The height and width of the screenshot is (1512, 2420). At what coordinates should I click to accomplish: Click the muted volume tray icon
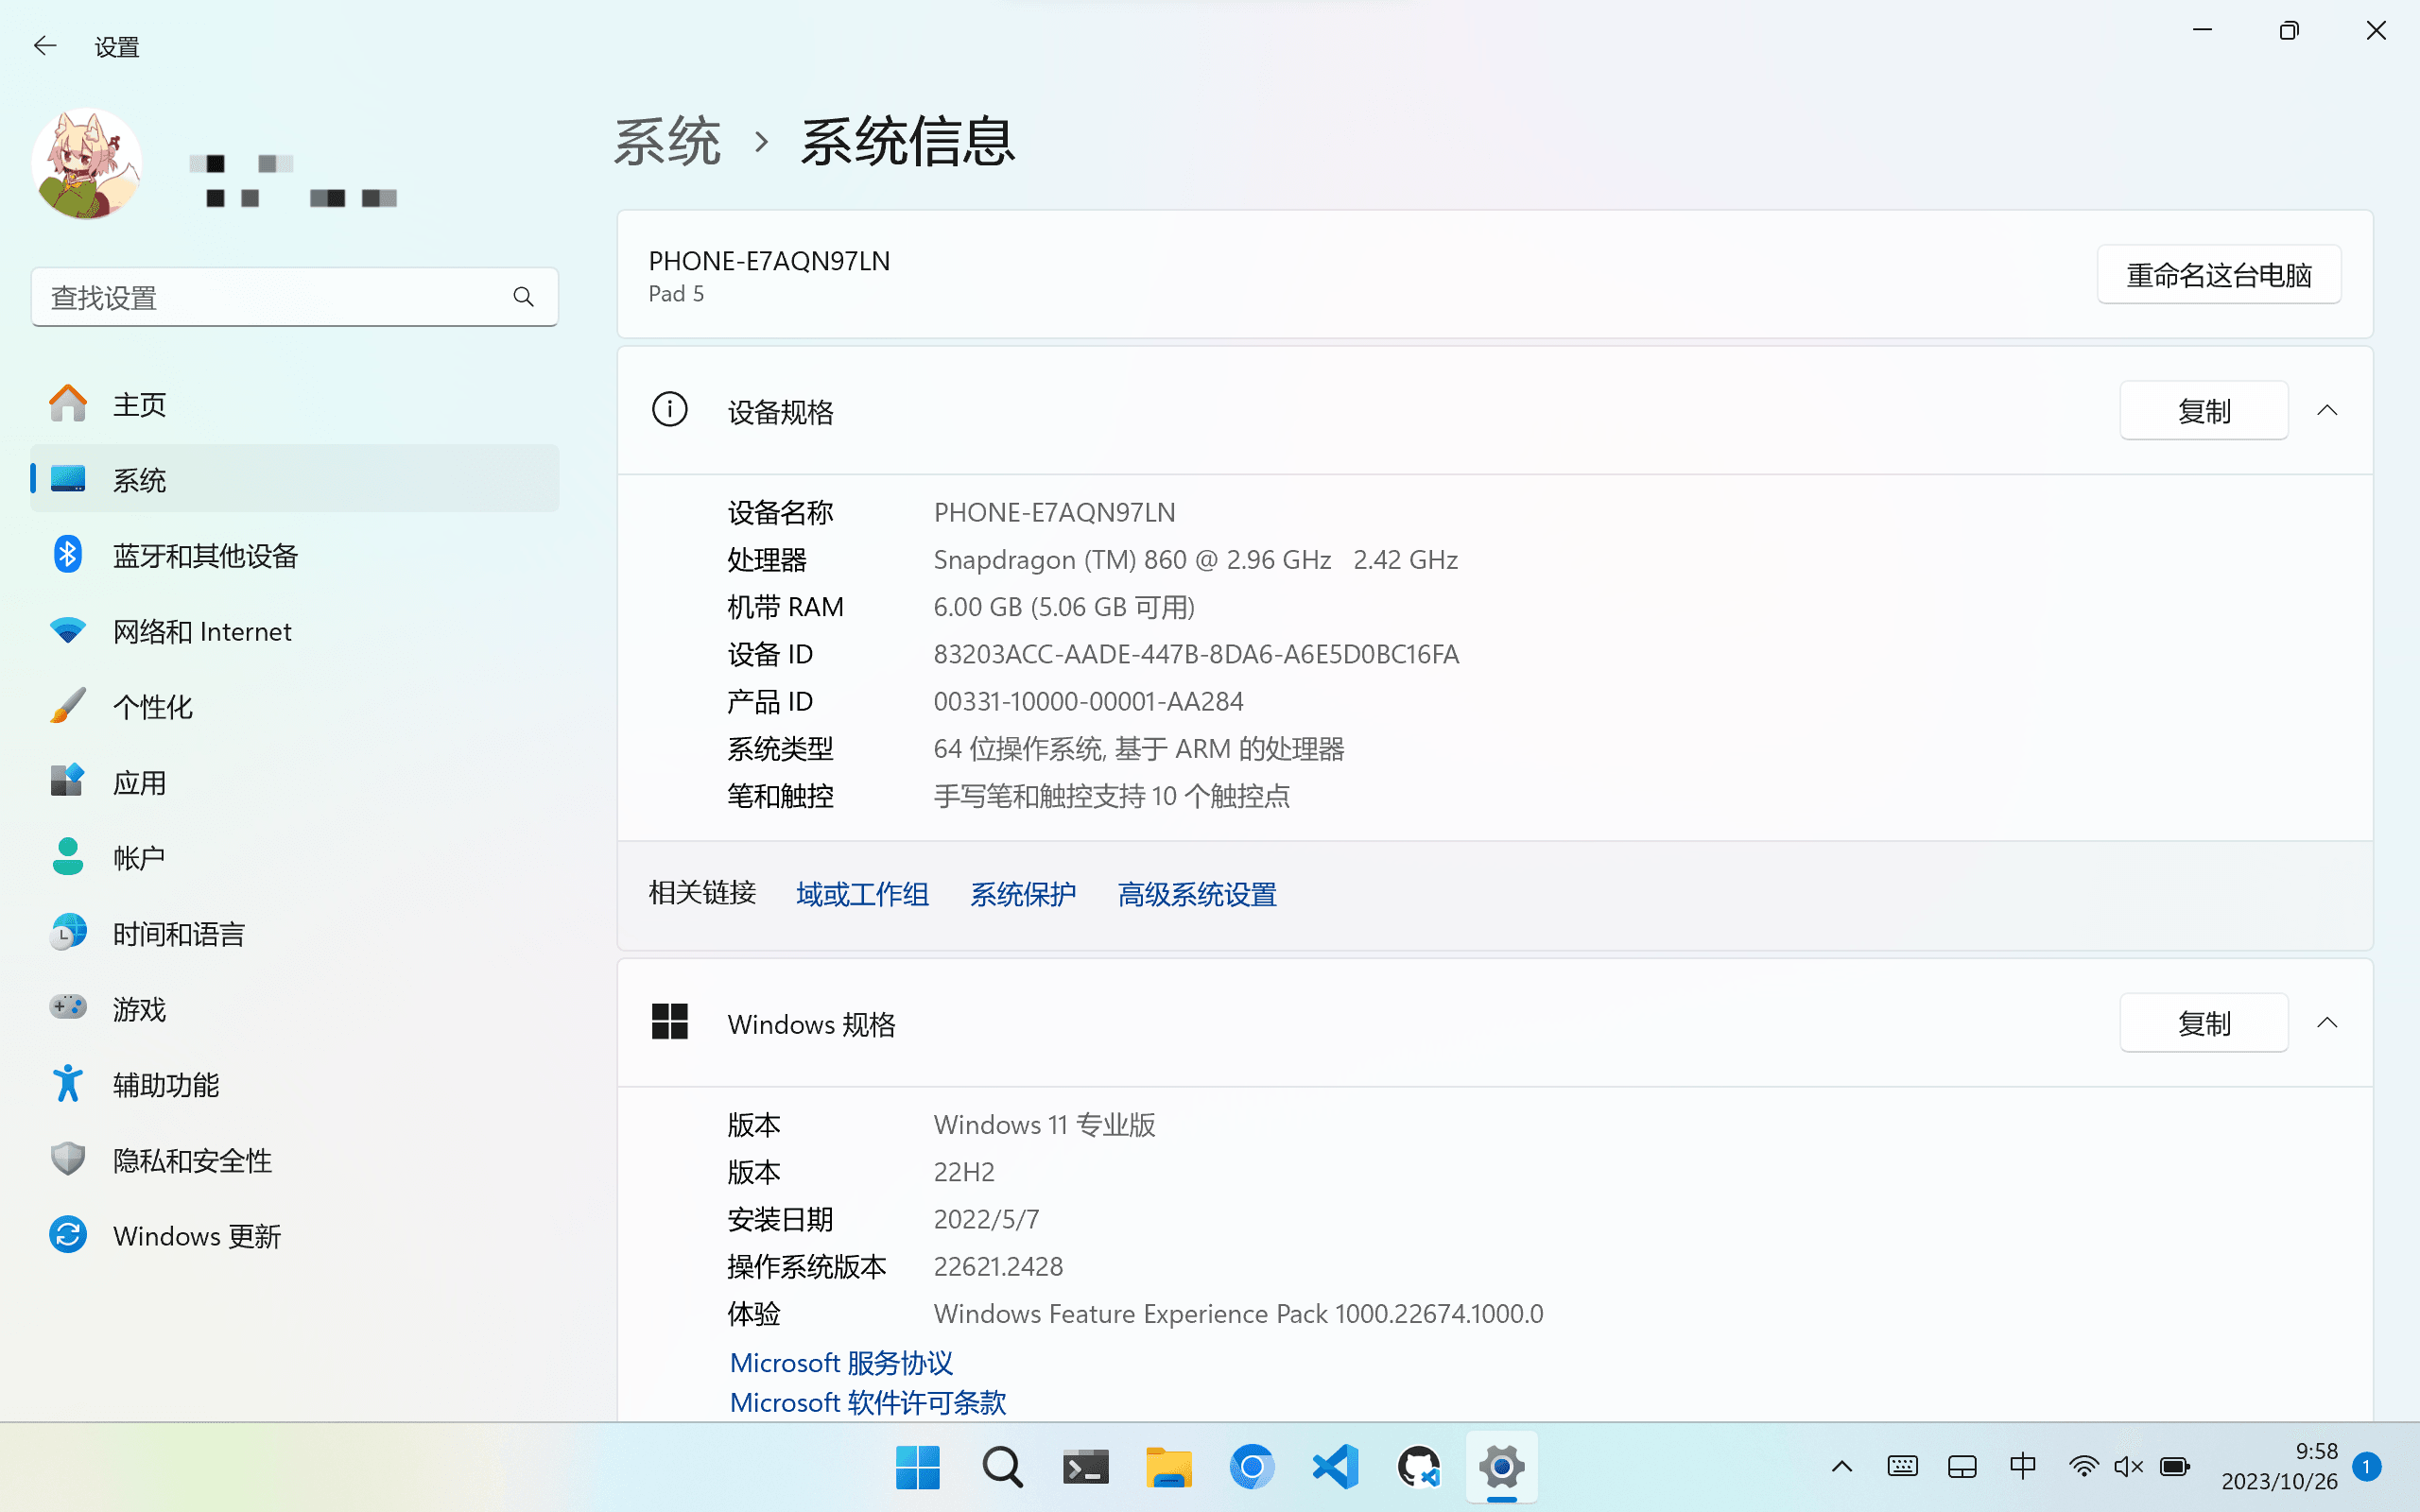click(x=2129, y=1467)
